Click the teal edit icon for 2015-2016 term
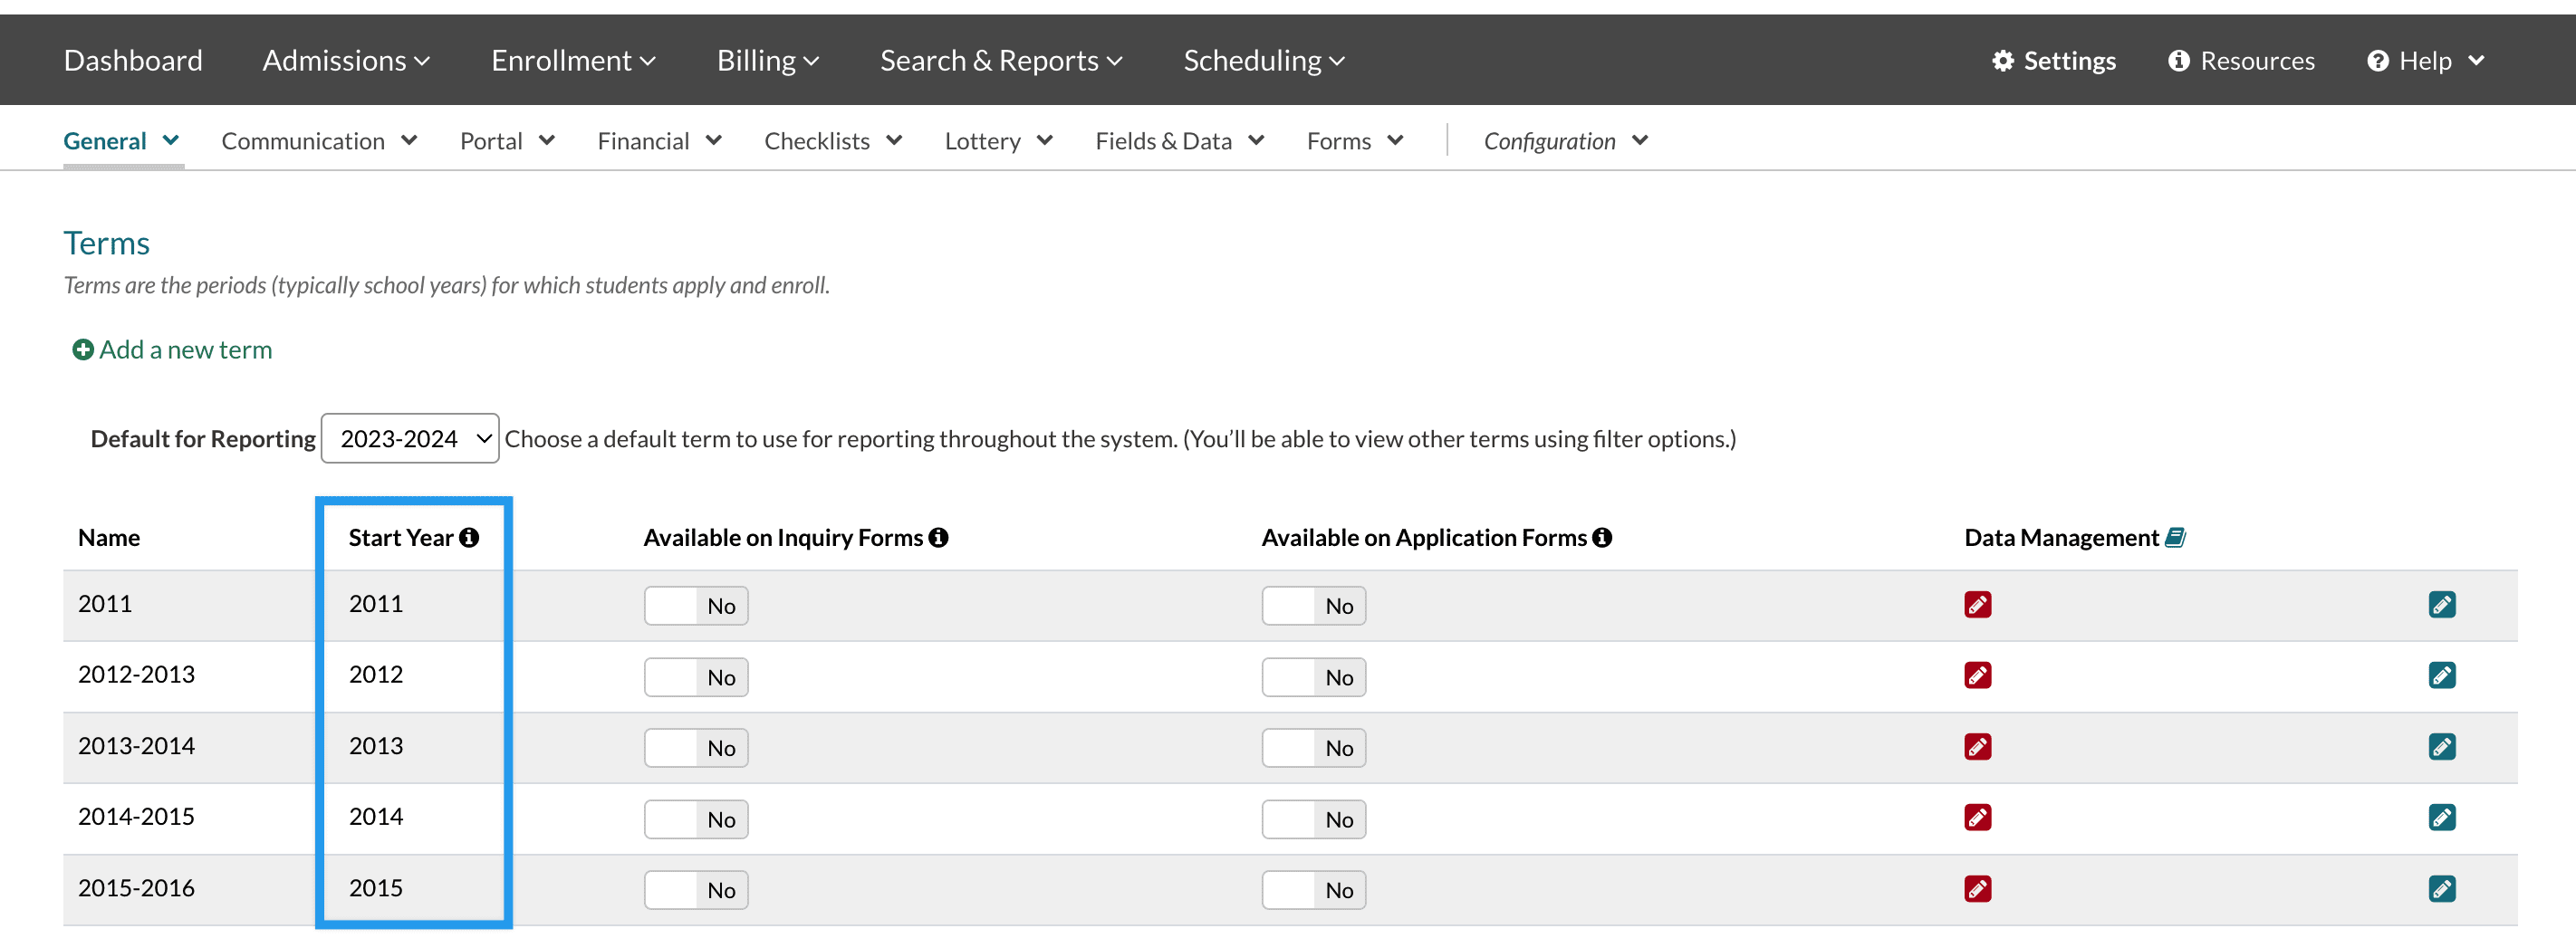Image resolution: width=2576 pixels, height=938 pixels. pos(2441,889)
